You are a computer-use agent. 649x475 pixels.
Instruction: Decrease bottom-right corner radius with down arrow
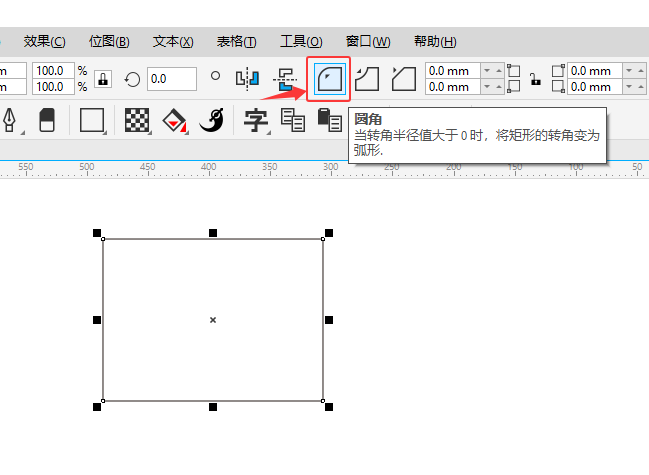(x=629, y=86)
